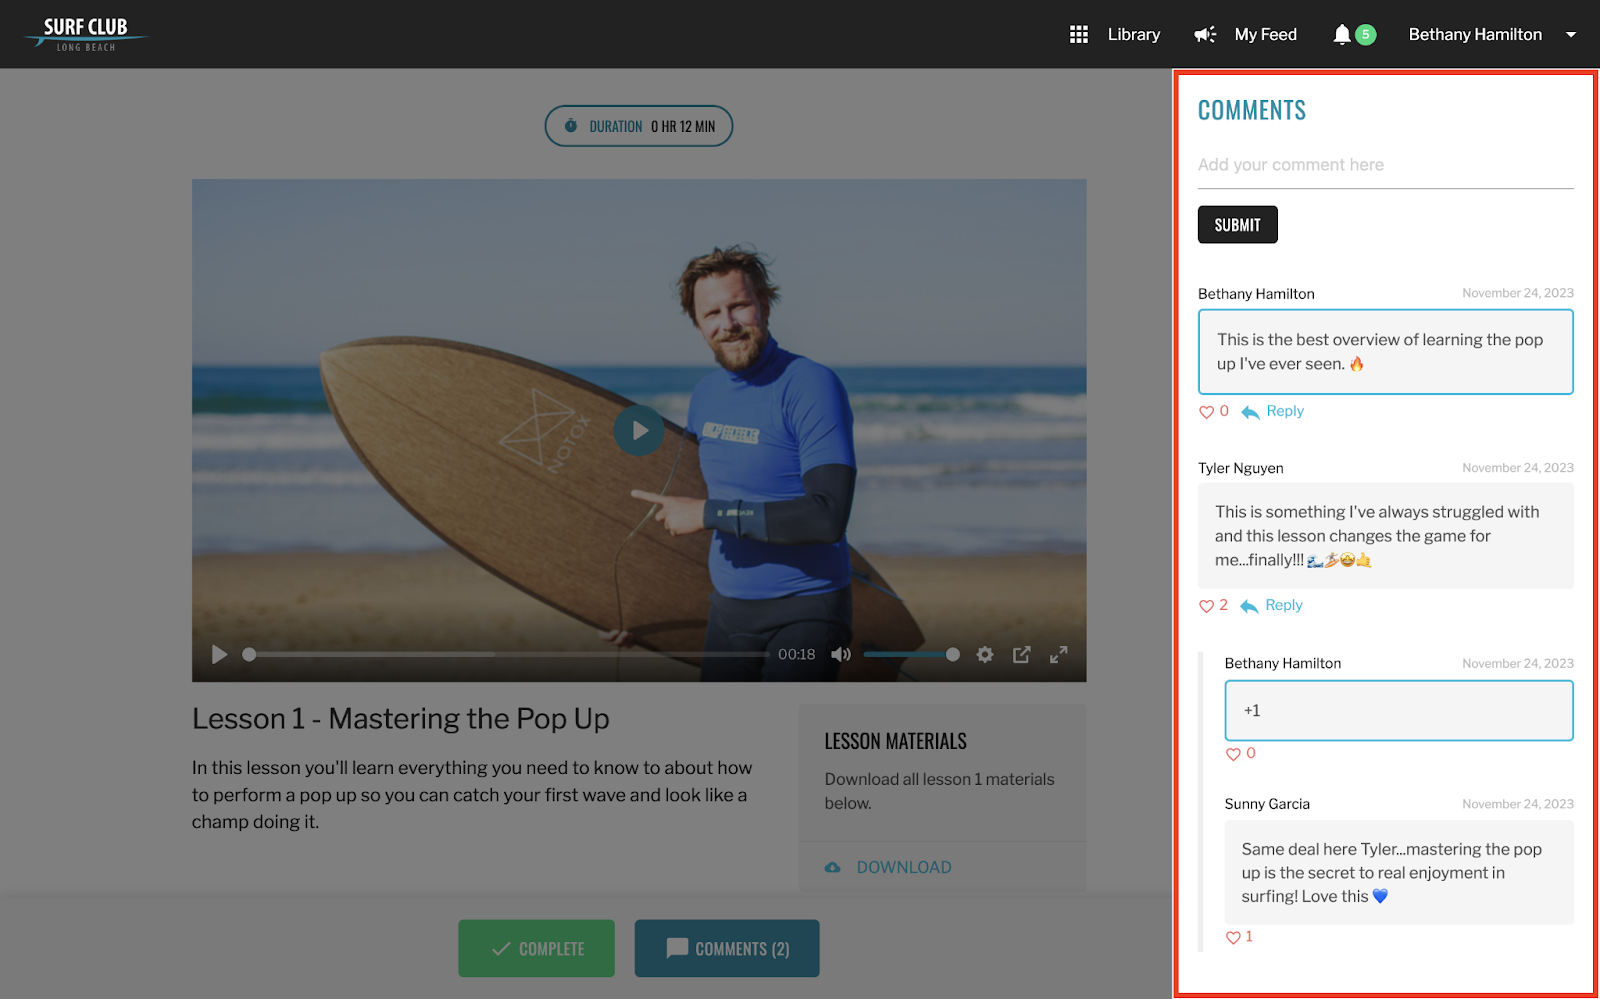Open the notifications bell icon
1600x999 pixels.
point(1342,35)
